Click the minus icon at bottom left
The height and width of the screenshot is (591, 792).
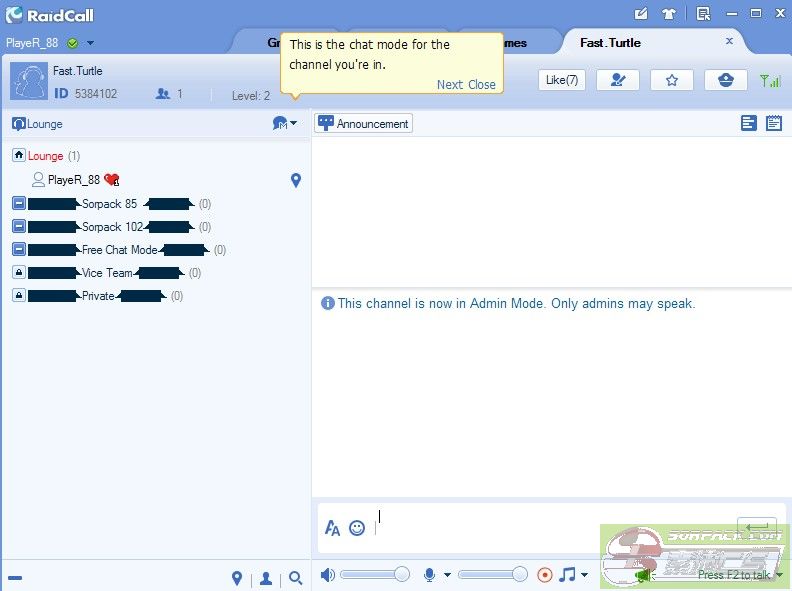pos(15,578)
